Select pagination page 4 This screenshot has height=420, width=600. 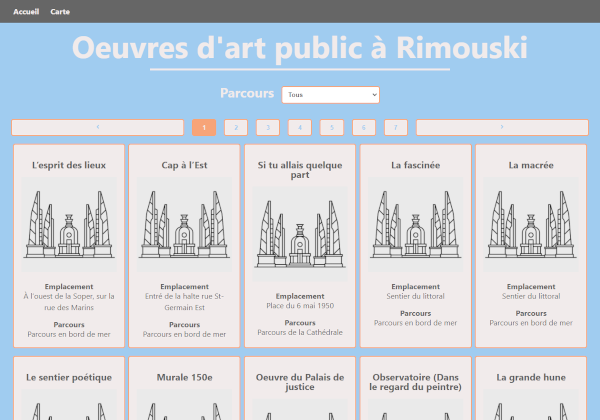click(300, 127)
